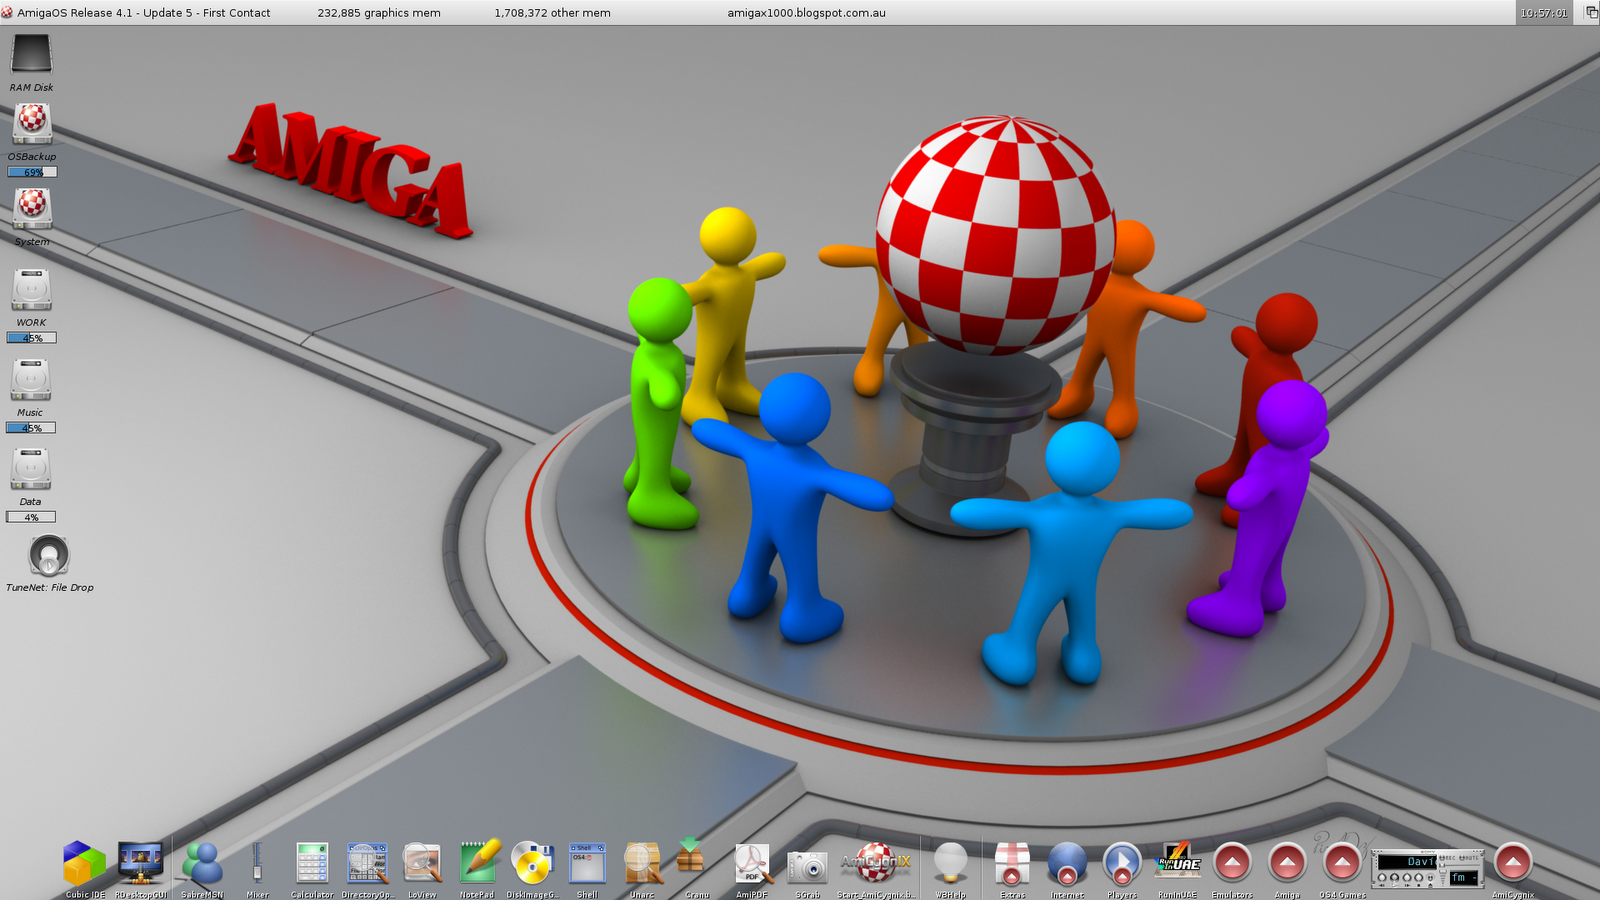Expand the OS4 Games subdock
Viewport: 1600px width, 900px height.
point(1342,863)
